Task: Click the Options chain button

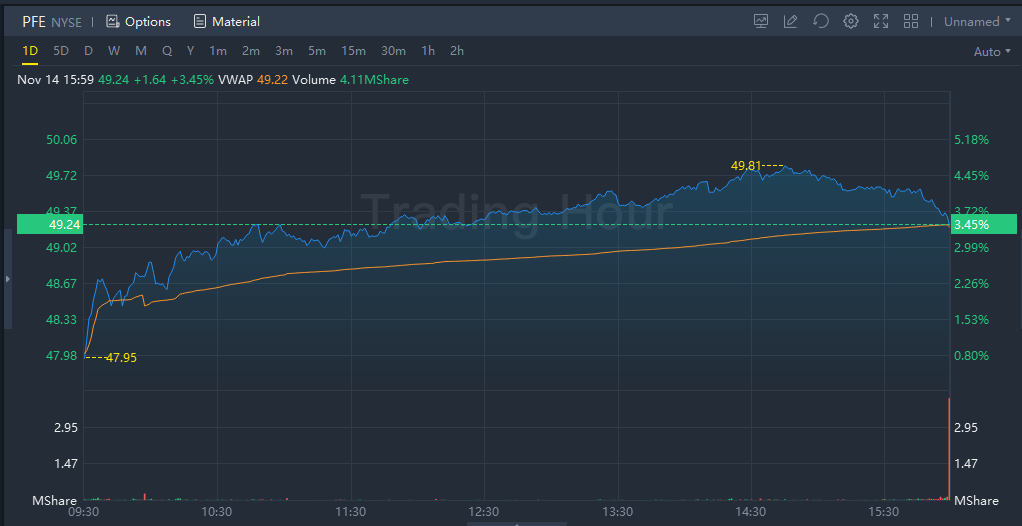Action: [138, 21]
